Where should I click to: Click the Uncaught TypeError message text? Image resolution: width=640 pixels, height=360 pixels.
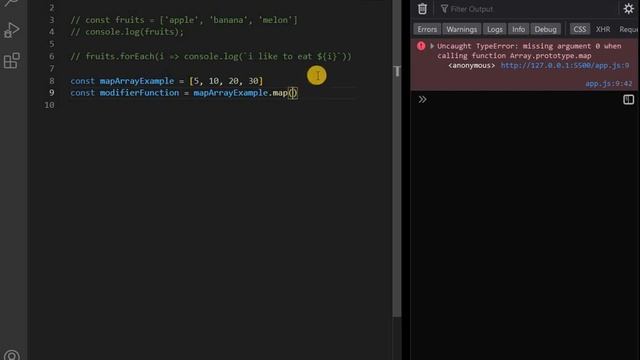tap(529, 51)
